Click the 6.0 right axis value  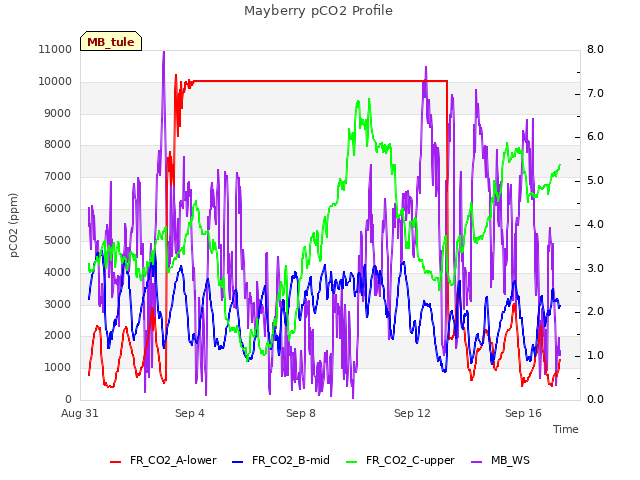point(596,137)
